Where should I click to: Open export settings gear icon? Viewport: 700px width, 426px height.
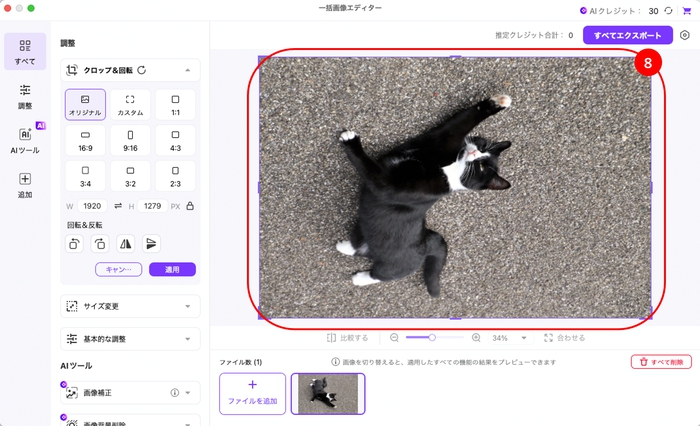[685, 35]
